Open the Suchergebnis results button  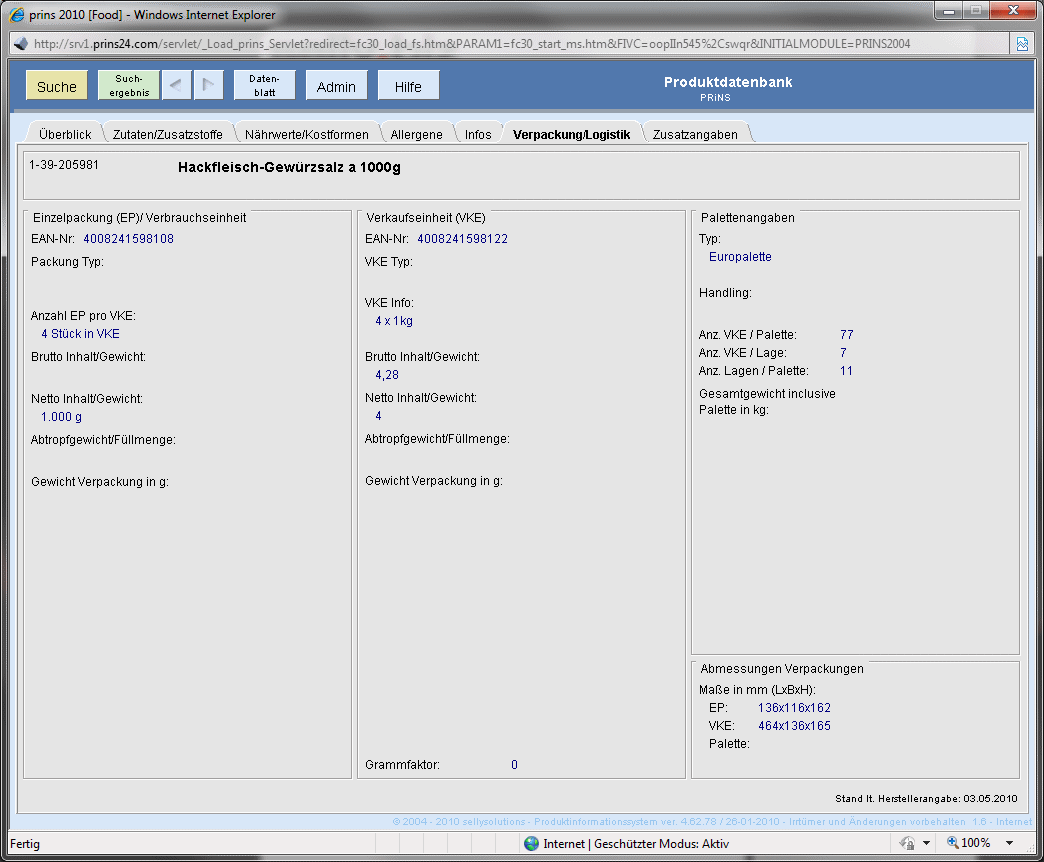click(x=129, y=86)
